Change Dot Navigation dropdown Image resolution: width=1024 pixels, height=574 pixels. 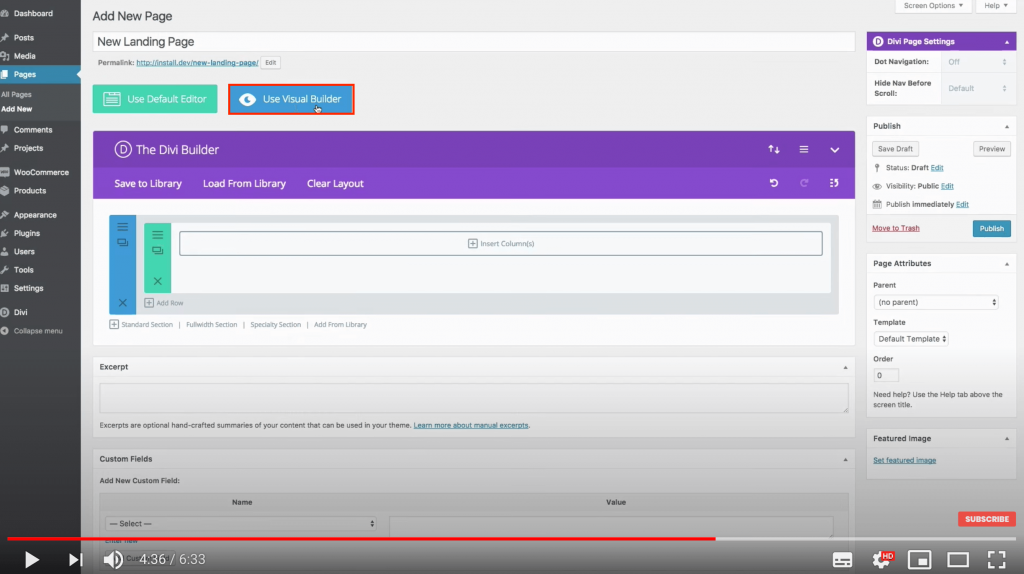(978, 62)
